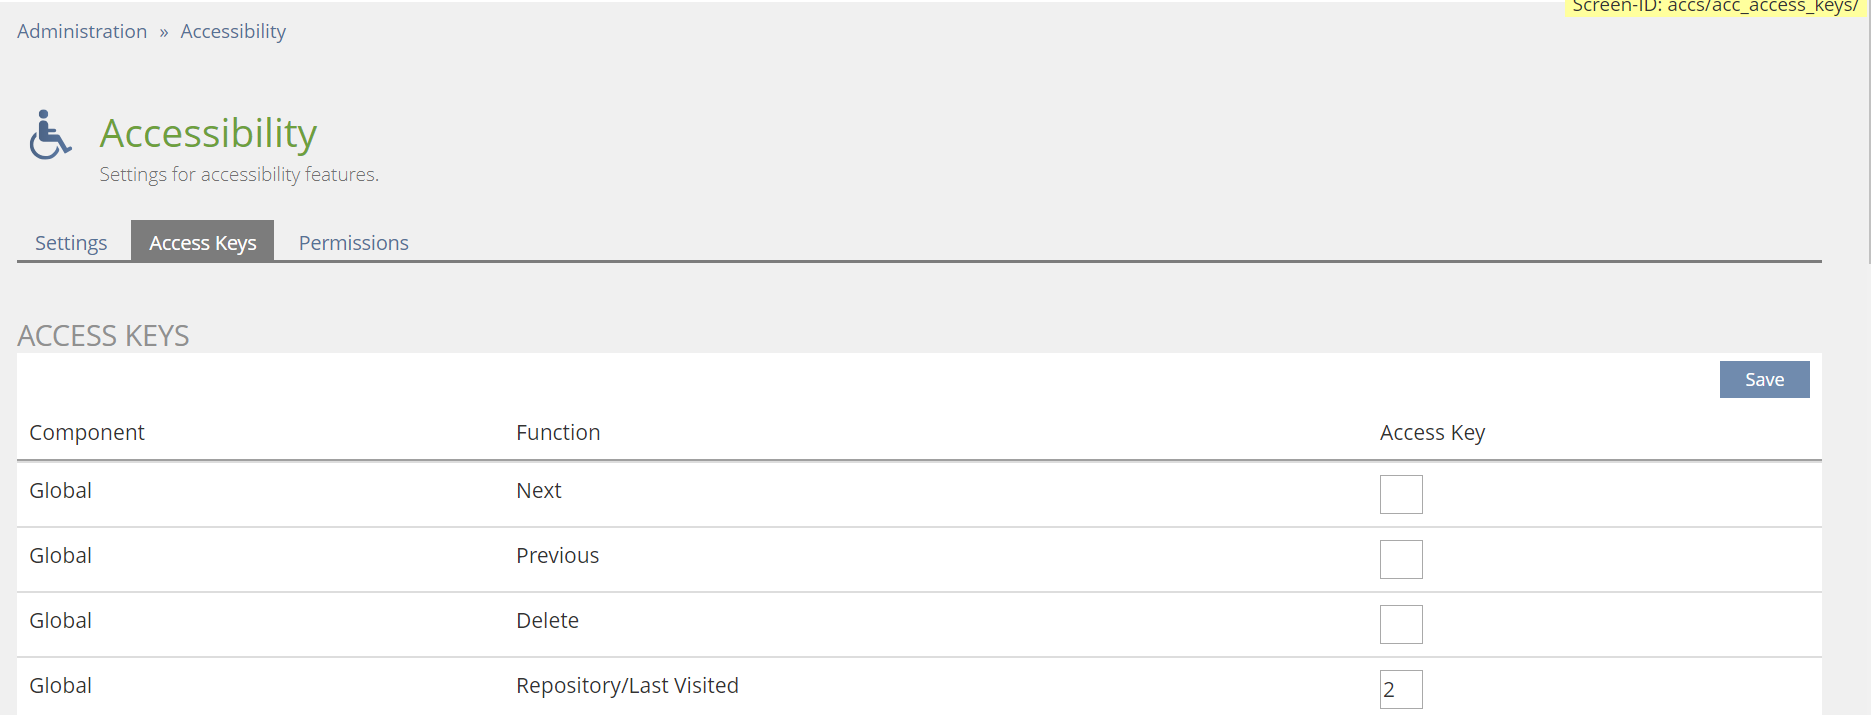Select the access key field for Delete
Screen dimensions: 1871x715
coord(1400,624)
